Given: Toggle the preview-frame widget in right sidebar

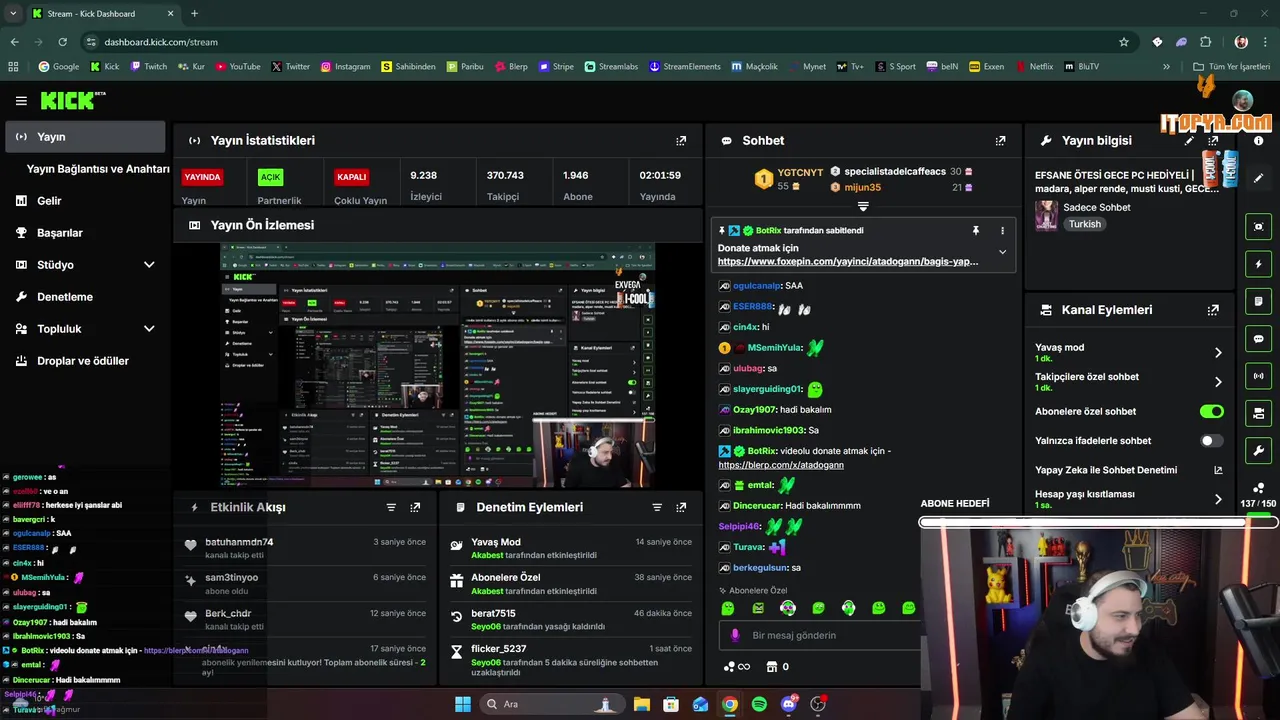Looking at the screenshot, I should pos(1258,227).
